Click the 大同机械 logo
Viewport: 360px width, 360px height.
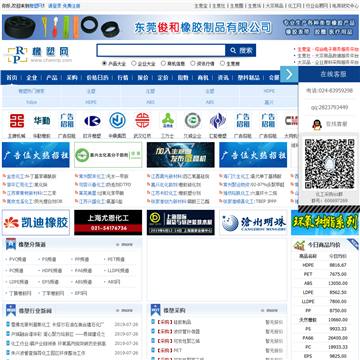[291, 121]
